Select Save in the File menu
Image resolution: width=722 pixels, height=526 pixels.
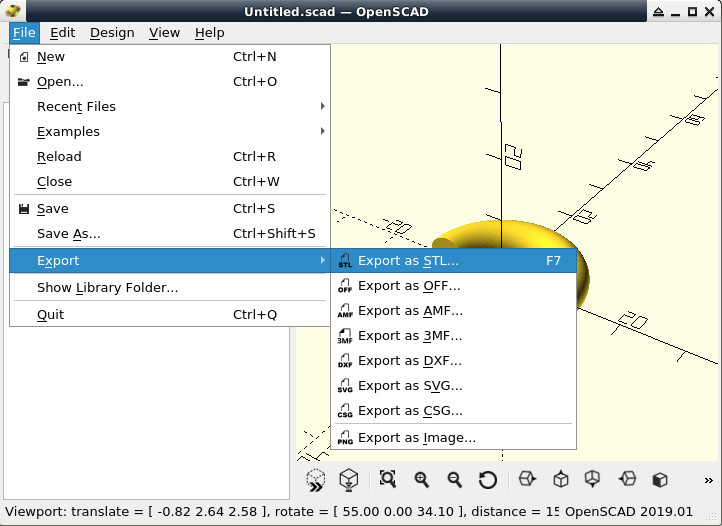click(x=170, y=209)
